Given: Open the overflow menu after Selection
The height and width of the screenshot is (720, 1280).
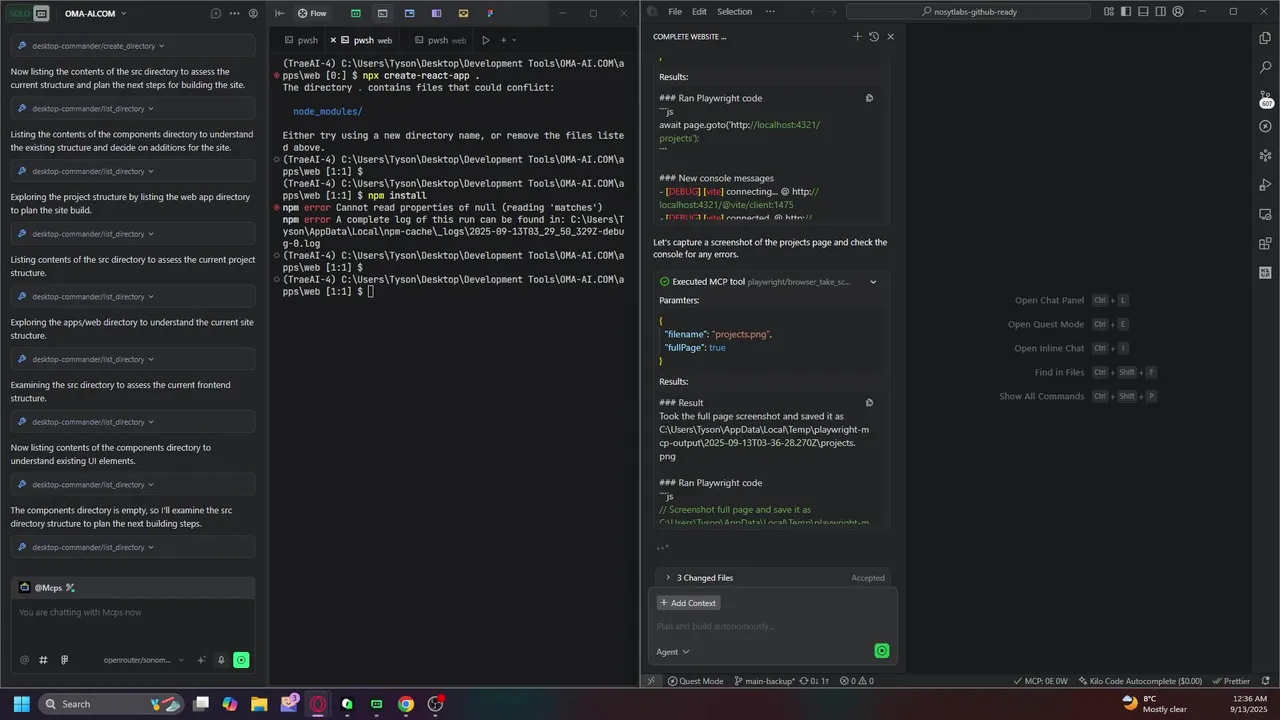Looking at the screenshot, I should coord(770,12).
